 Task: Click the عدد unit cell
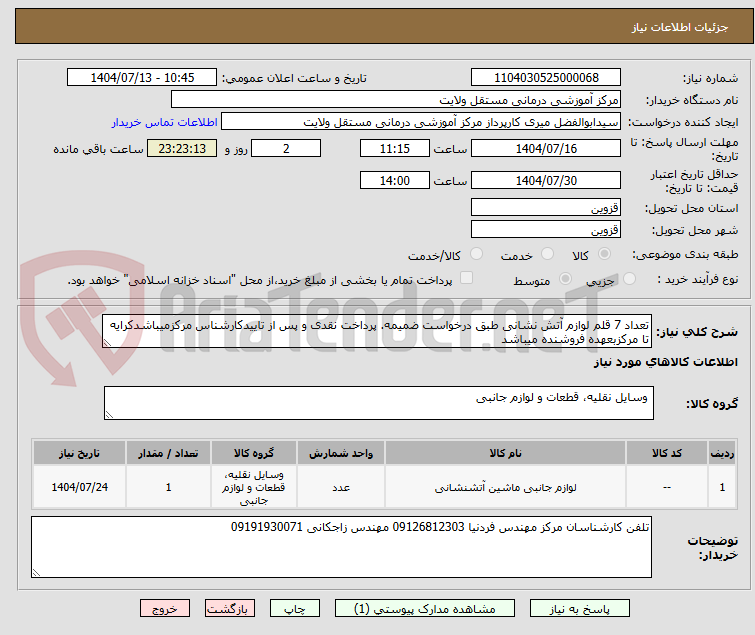pyautogui.click(x=341, y=487)
